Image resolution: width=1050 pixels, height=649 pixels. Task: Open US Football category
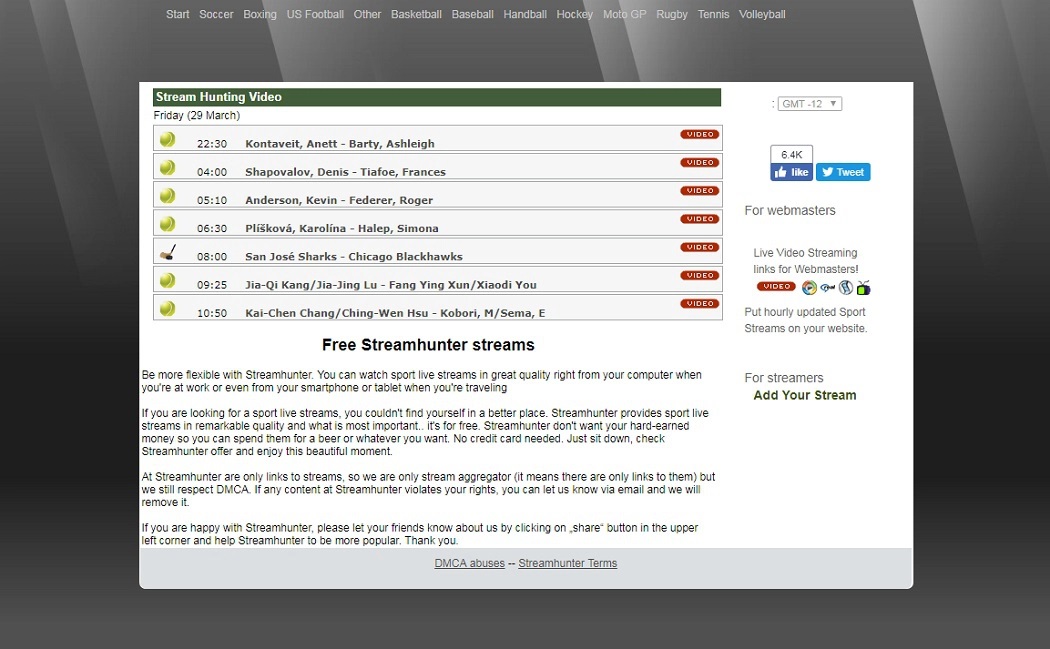[x=315, y=14]
